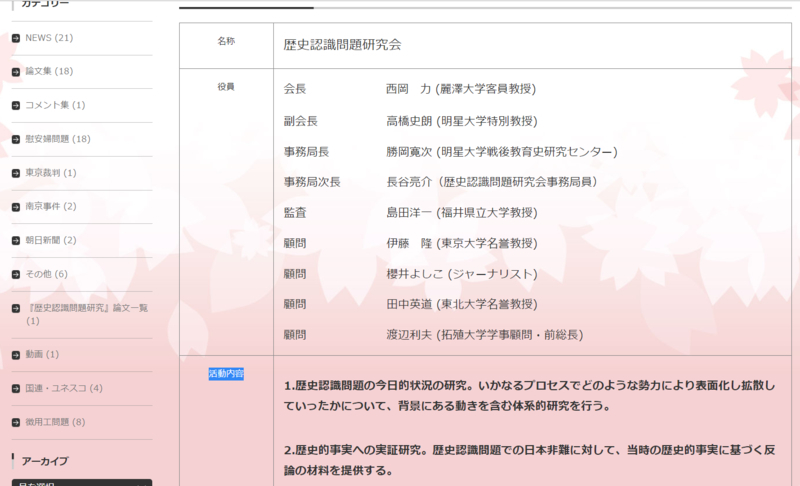Click the arrow icon beside 国連・ユネスコ (4)
Screen dimensions: 800x486
point(16,389)
